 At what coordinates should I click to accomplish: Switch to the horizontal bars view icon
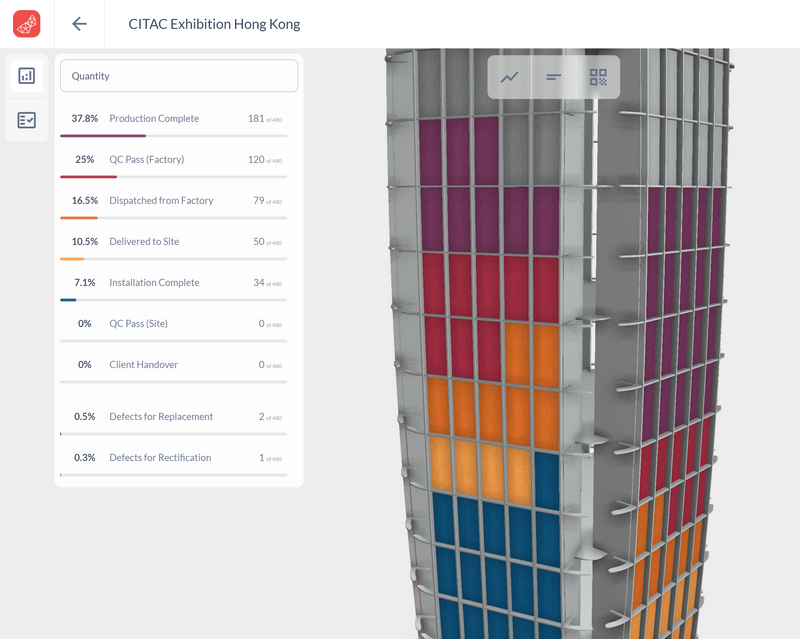coord(554,77)
